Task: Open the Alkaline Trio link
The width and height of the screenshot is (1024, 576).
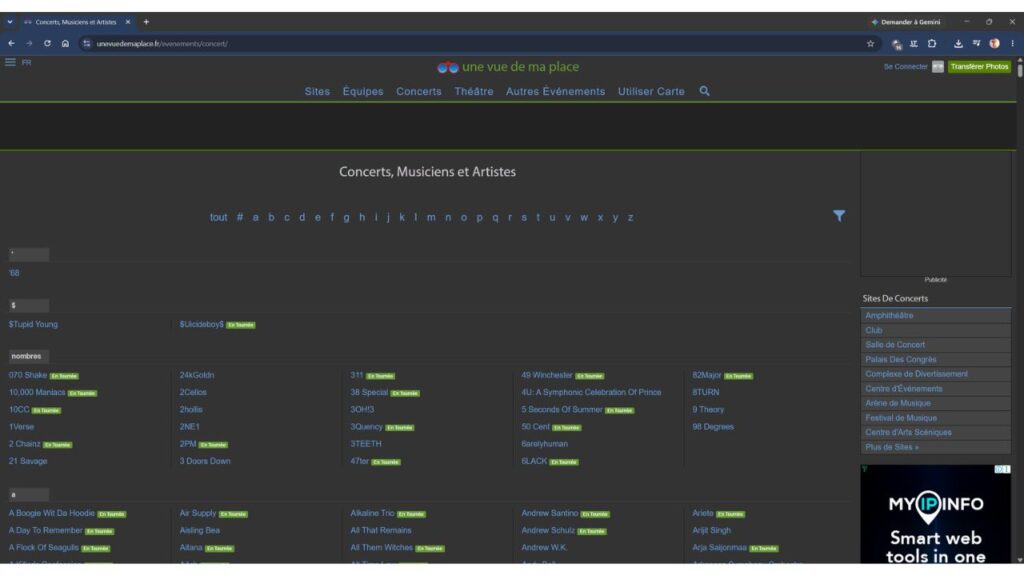Action: coord(372,513)
